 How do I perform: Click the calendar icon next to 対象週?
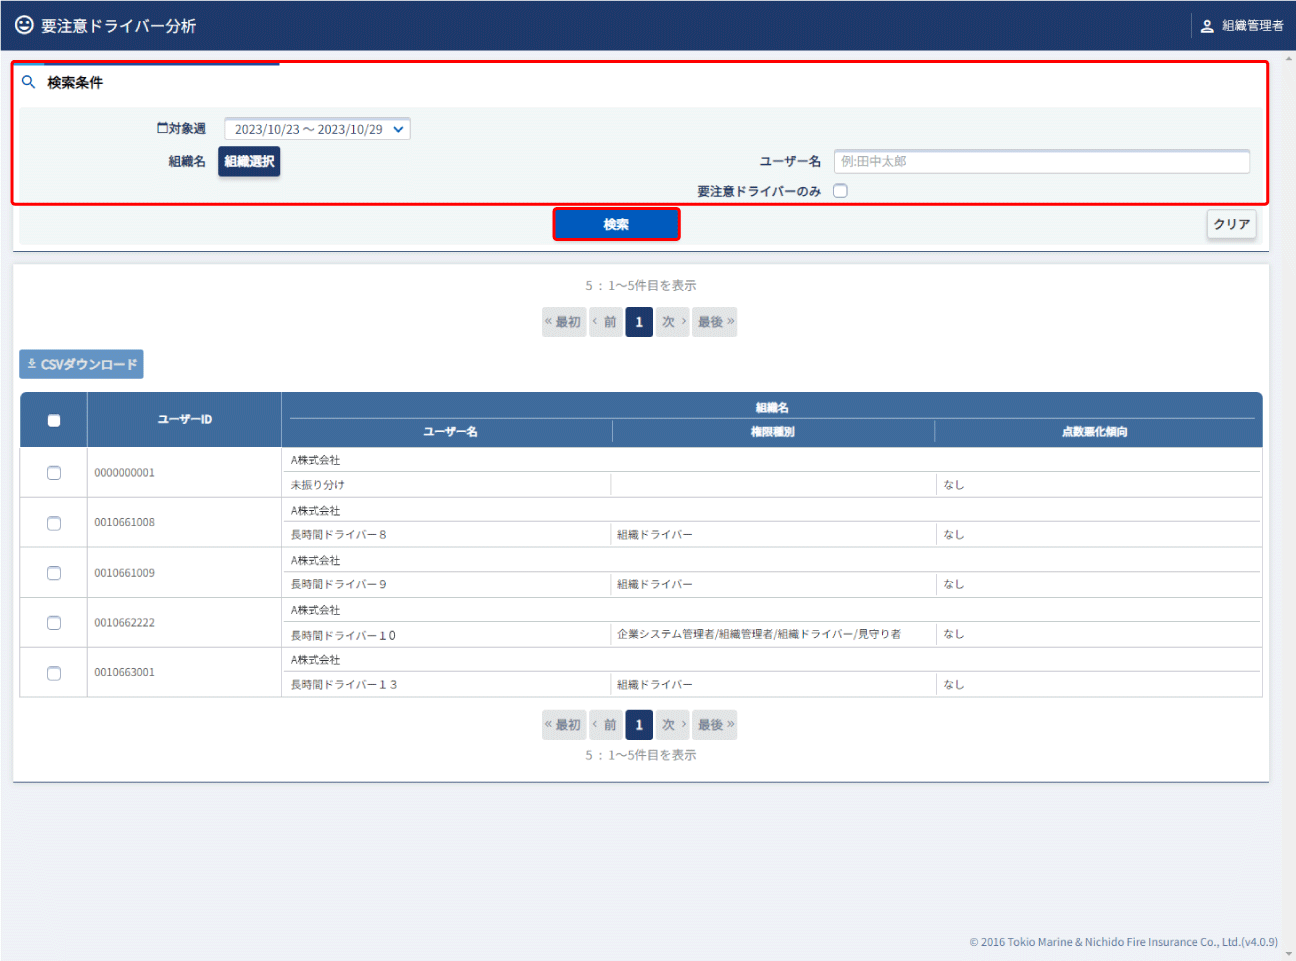point(162,128)
